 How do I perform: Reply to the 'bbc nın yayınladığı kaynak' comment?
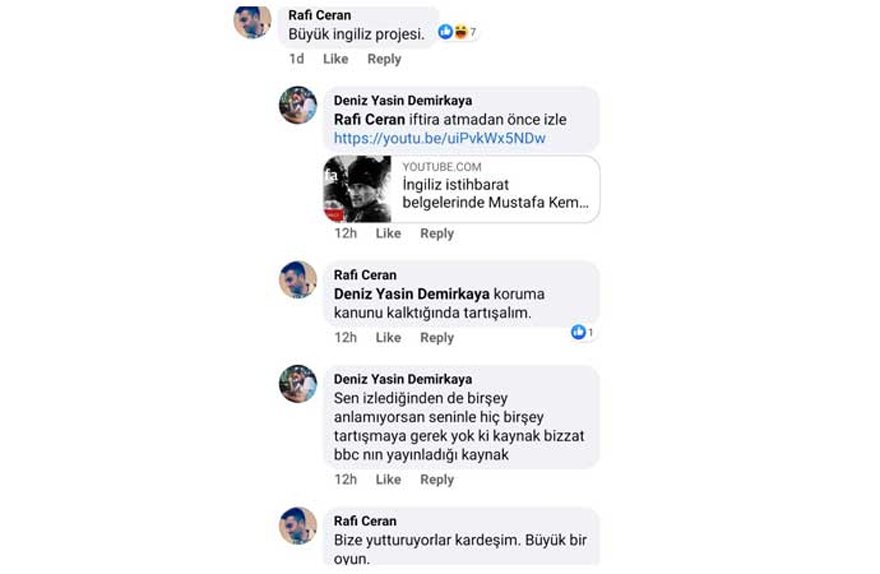(x=437, y=480)
